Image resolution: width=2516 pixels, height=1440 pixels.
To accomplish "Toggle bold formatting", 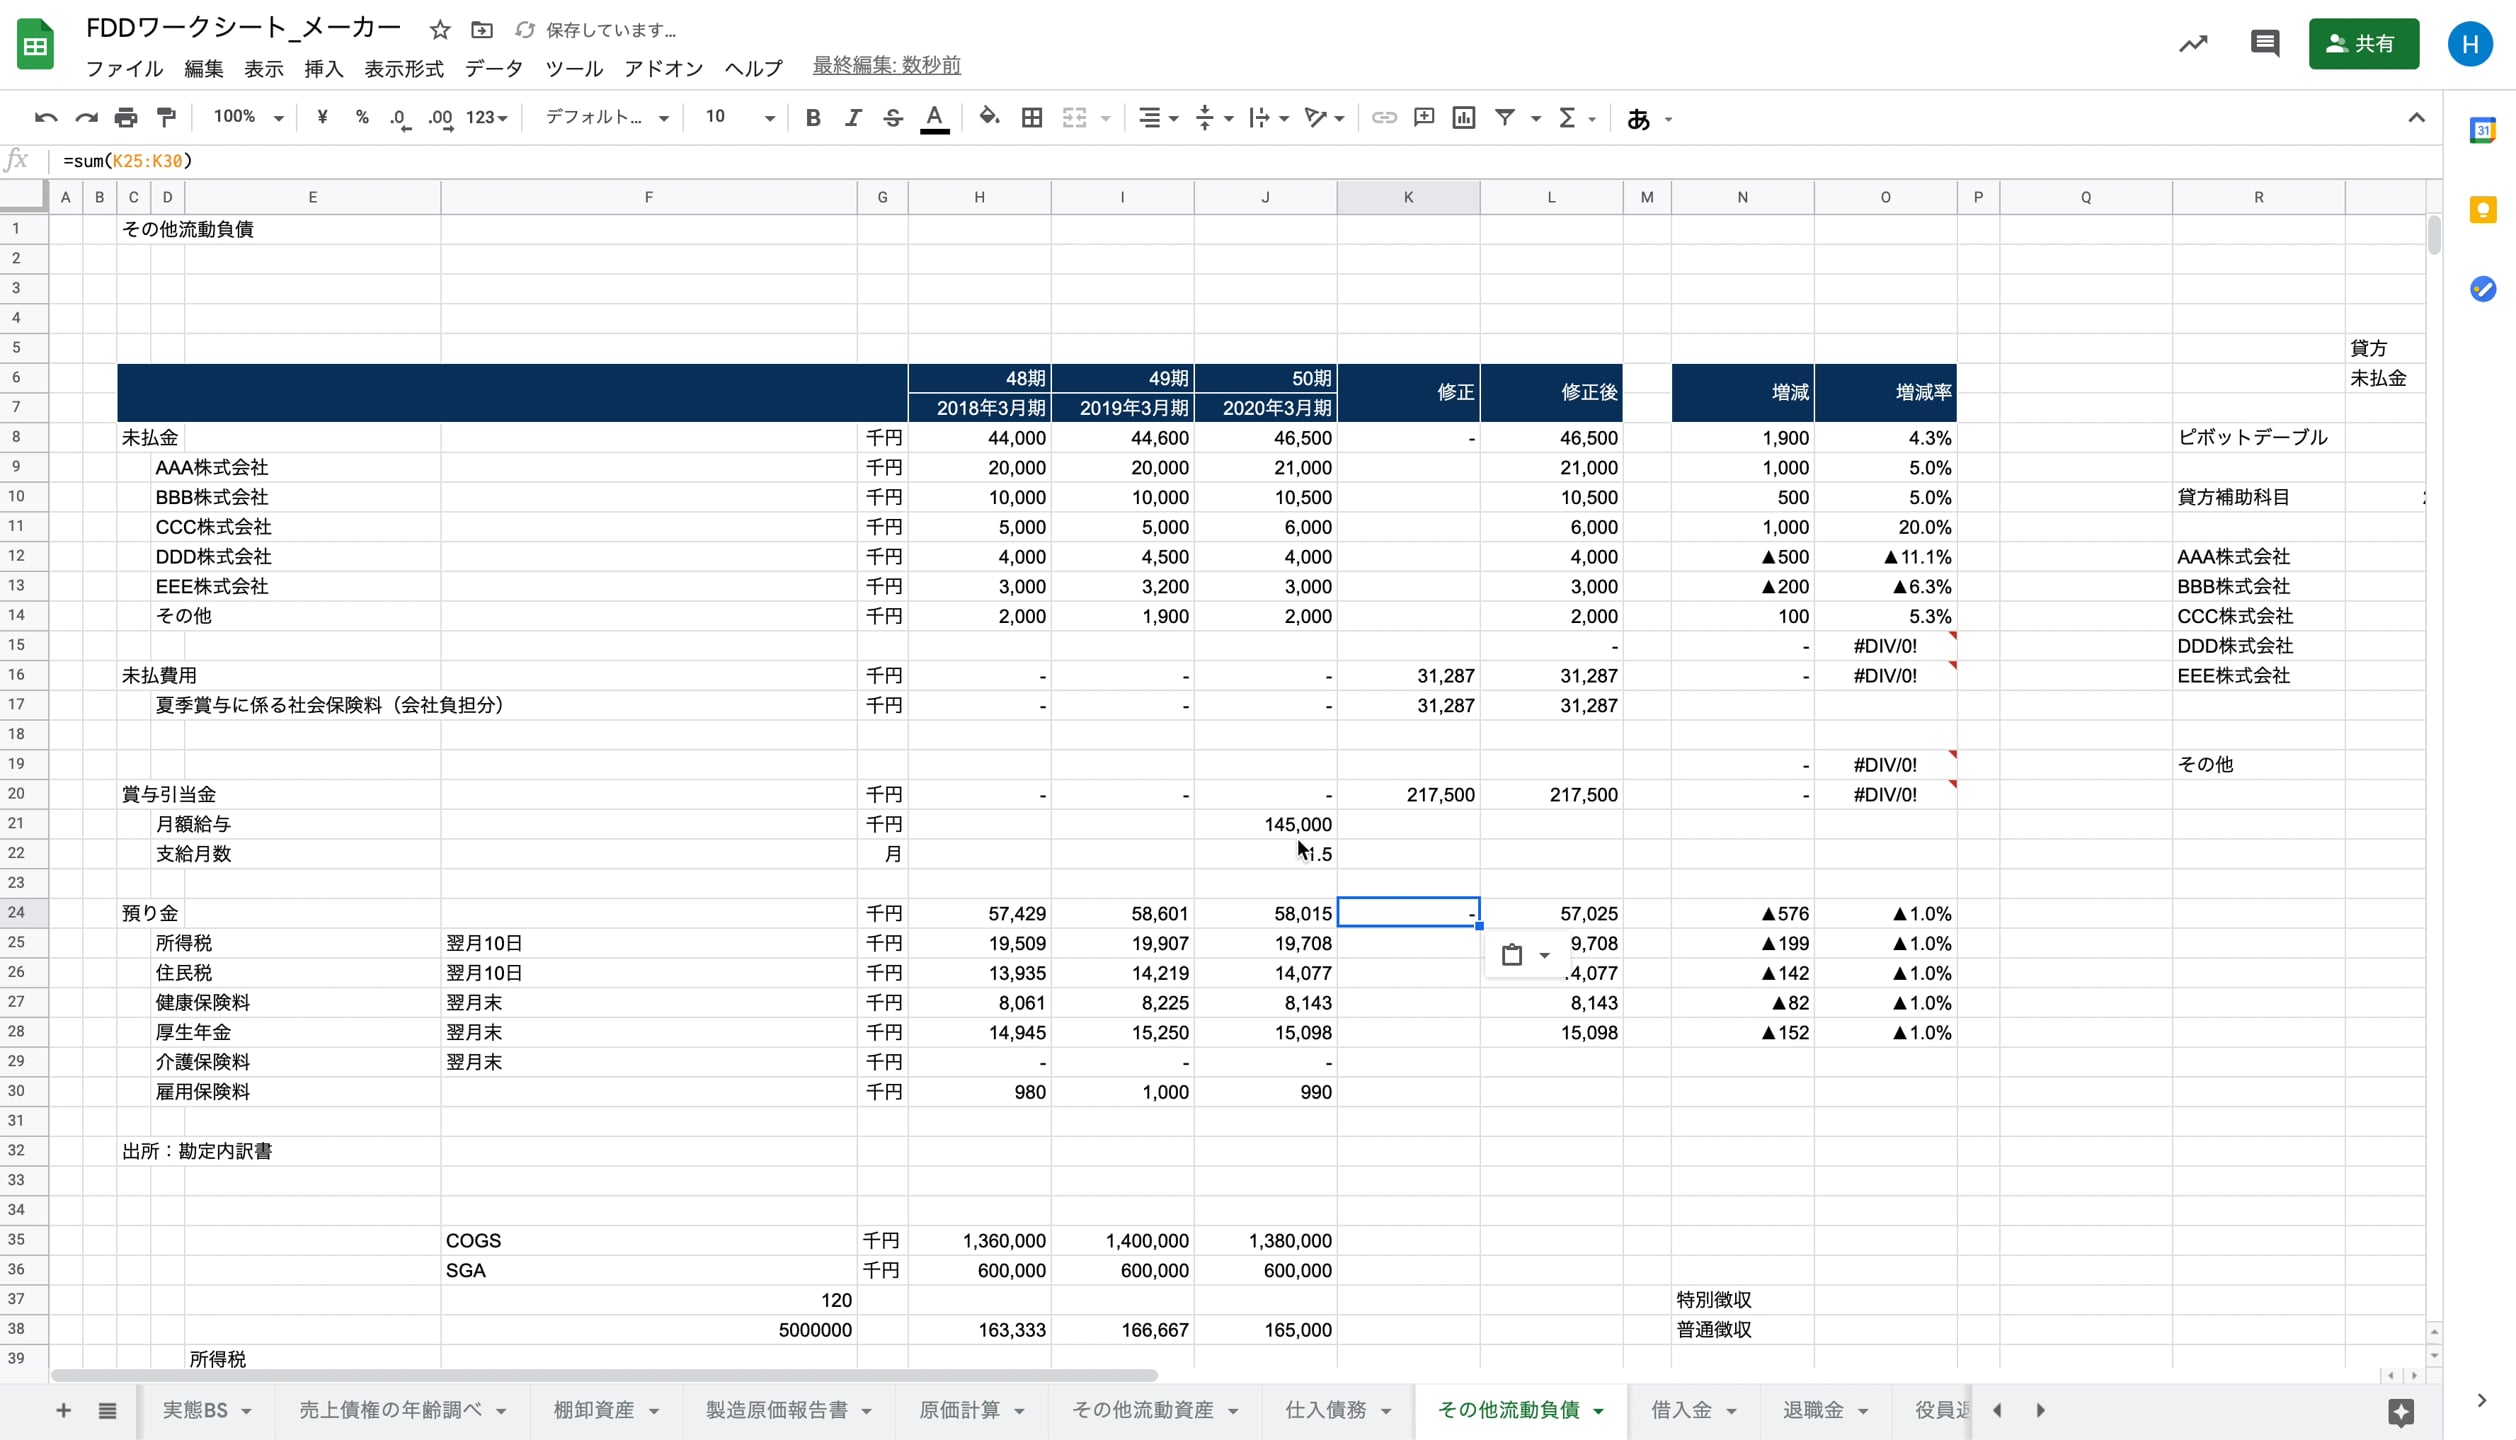I will point(812,118).
